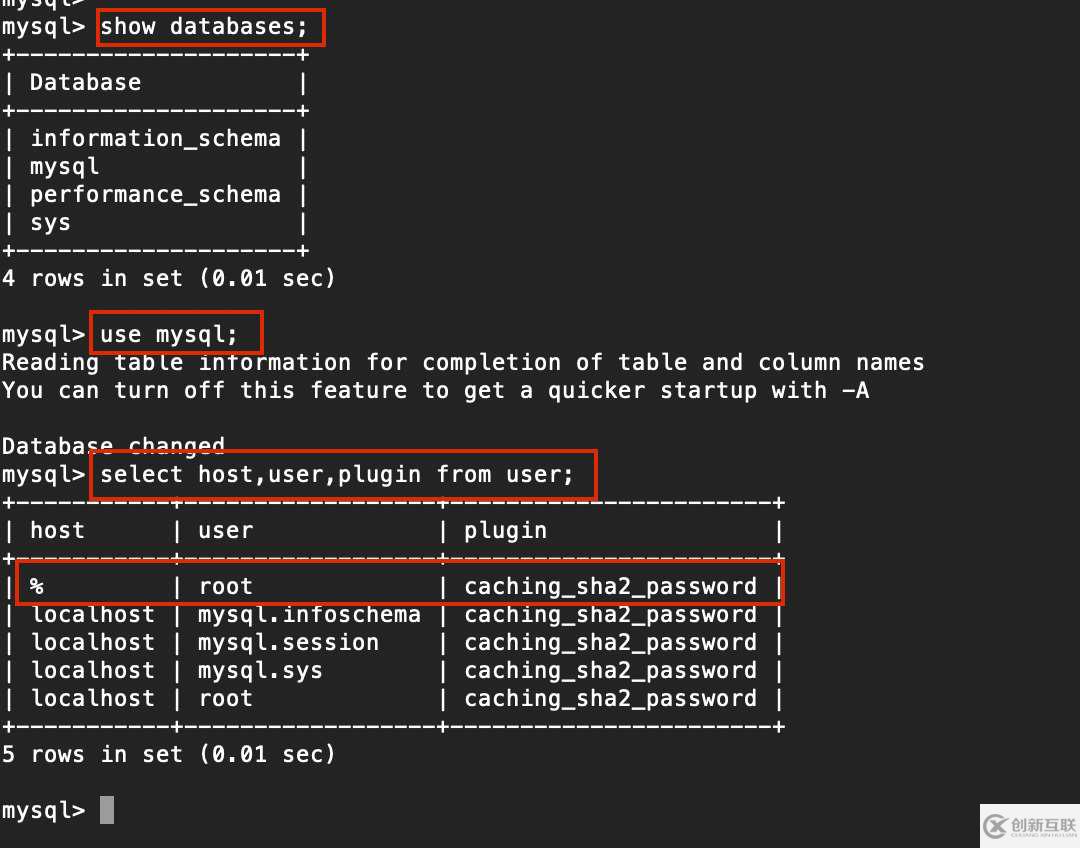The height and width of the screenshot is (848, 1080).
Task: Click the "4 rows in set" result line
Action: click(x=168, y=279)
